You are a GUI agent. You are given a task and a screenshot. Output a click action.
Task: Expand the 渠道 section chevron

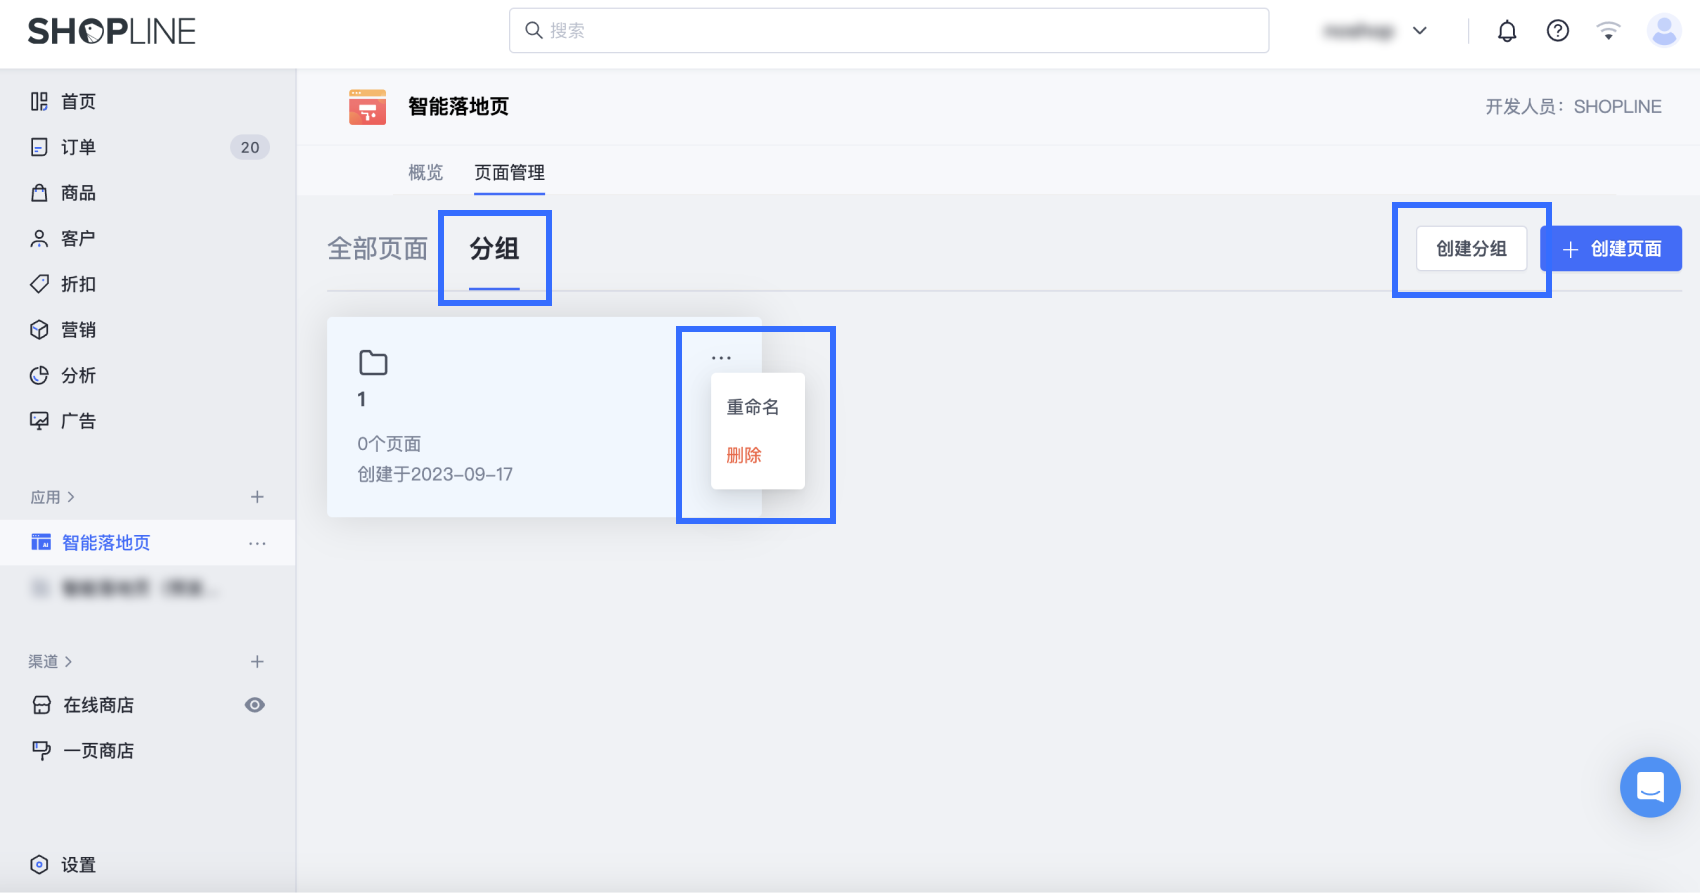click(68, 662)
